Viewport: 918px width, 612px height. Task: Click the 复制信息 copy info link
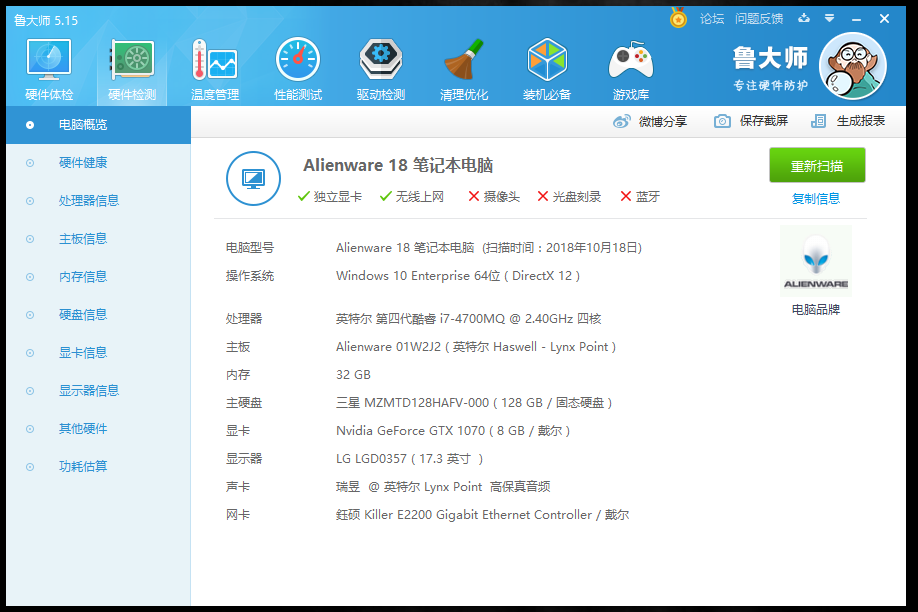(816, 199)
